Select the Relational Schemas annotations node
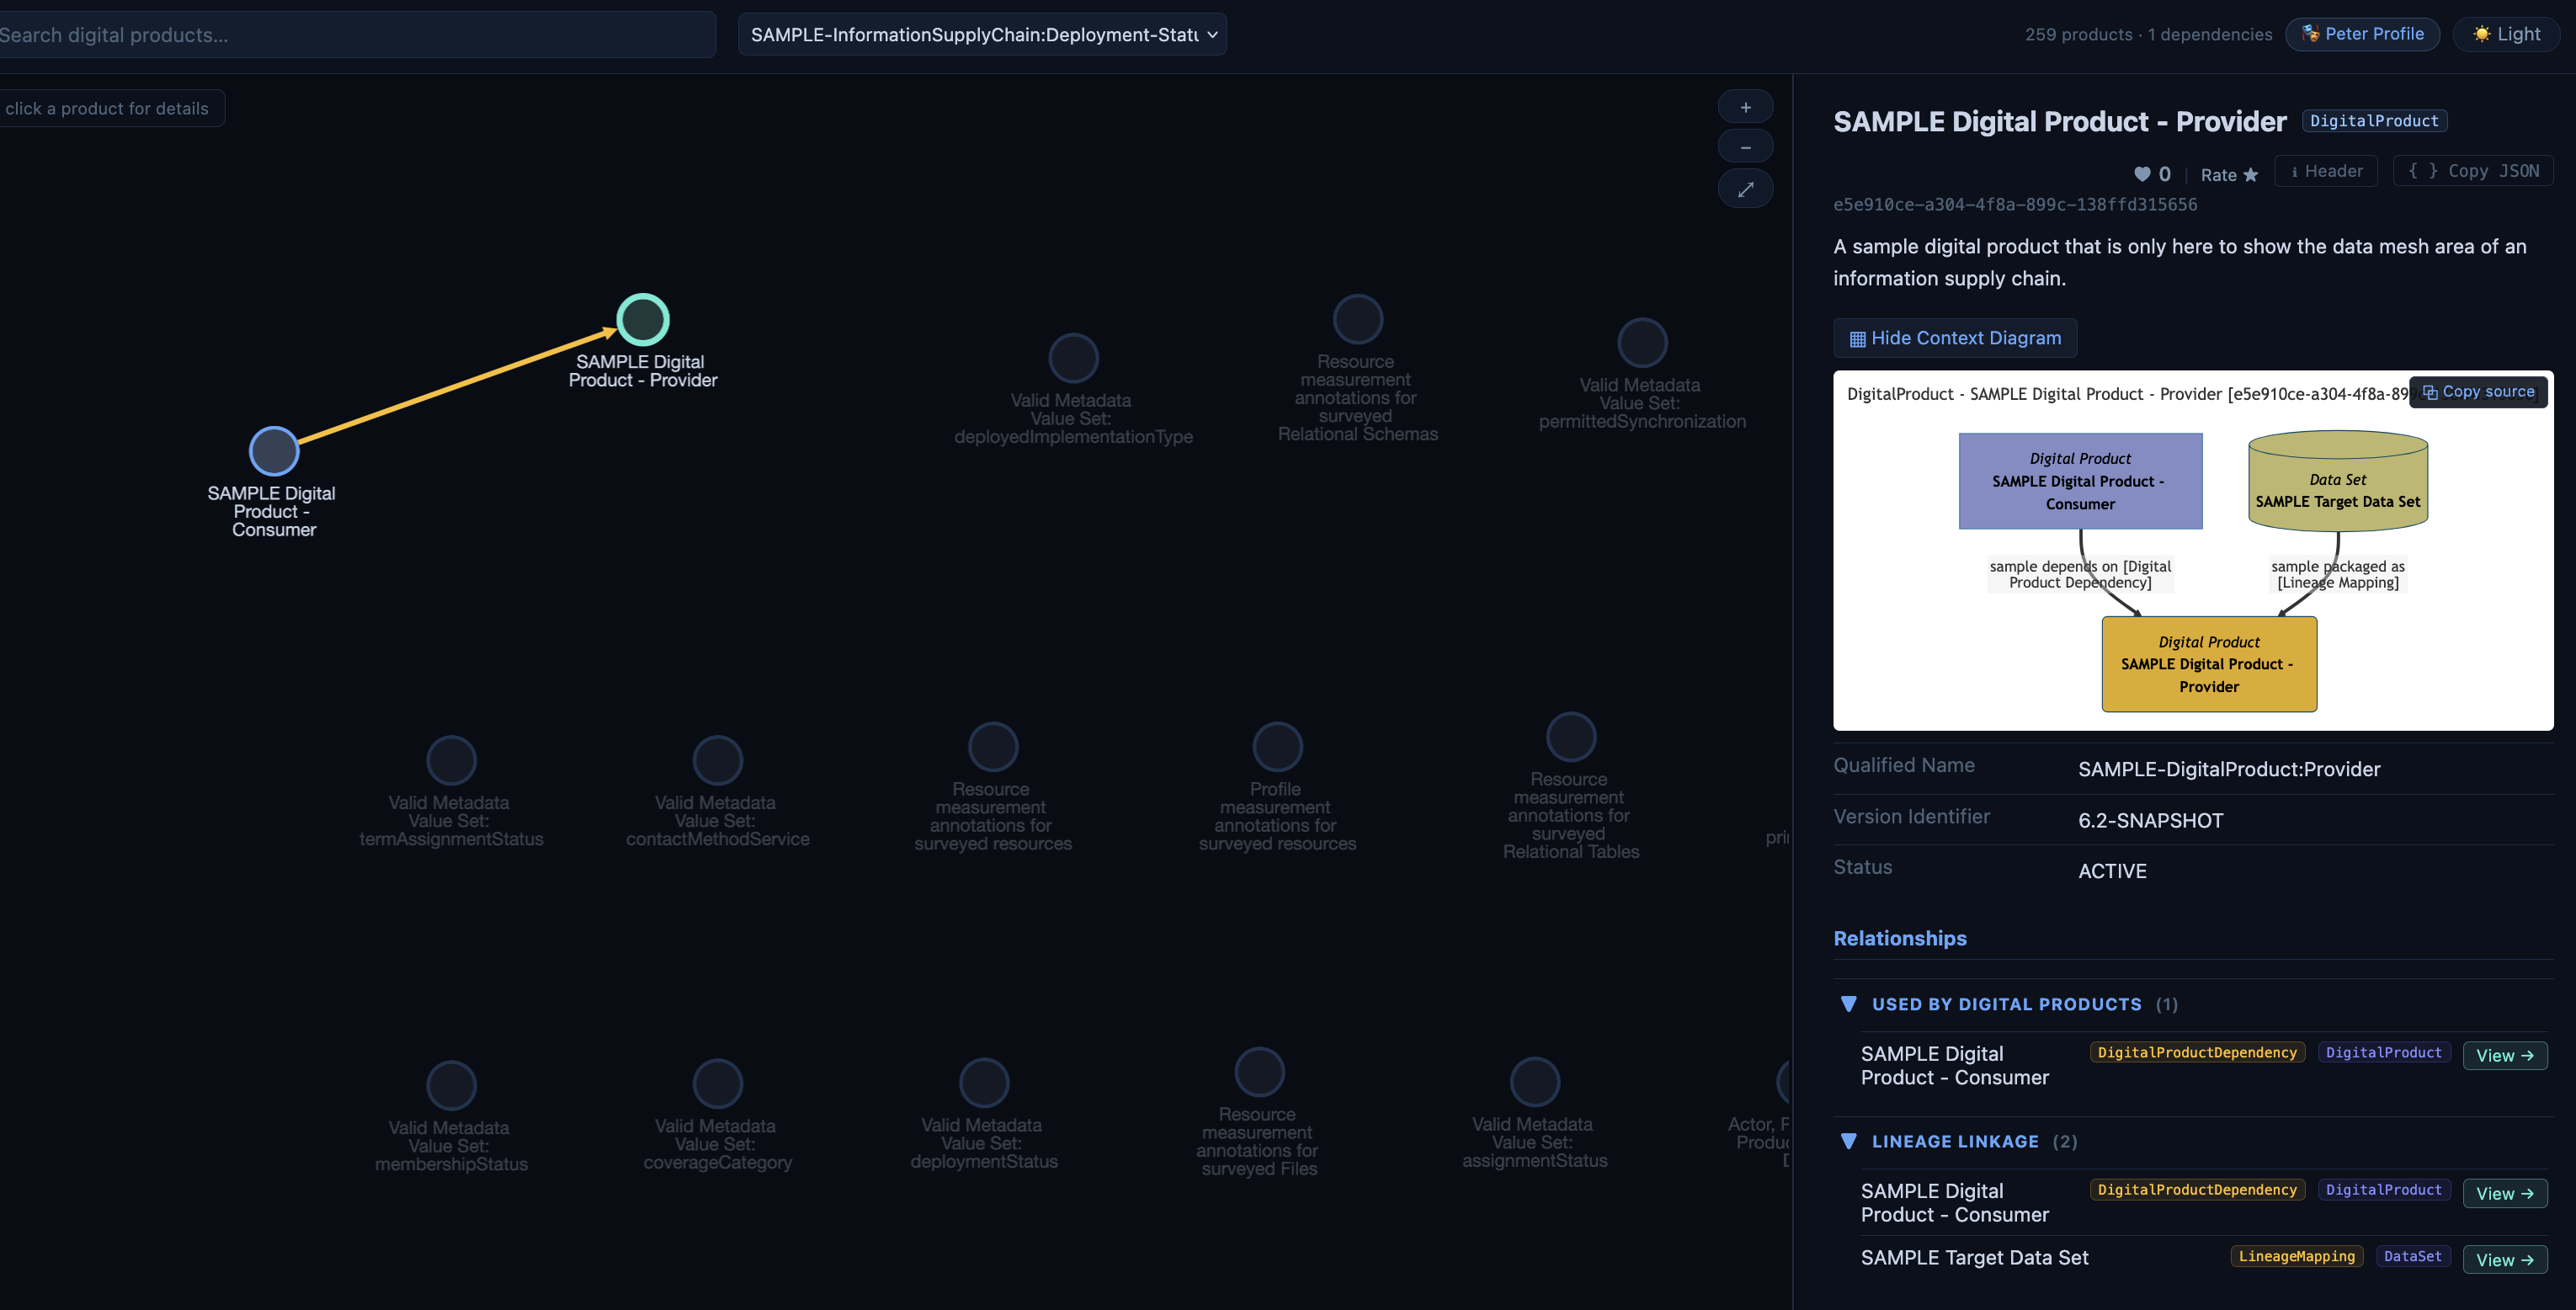The height and width of the screenshot is (1310, 2576). click(1358, 319)
